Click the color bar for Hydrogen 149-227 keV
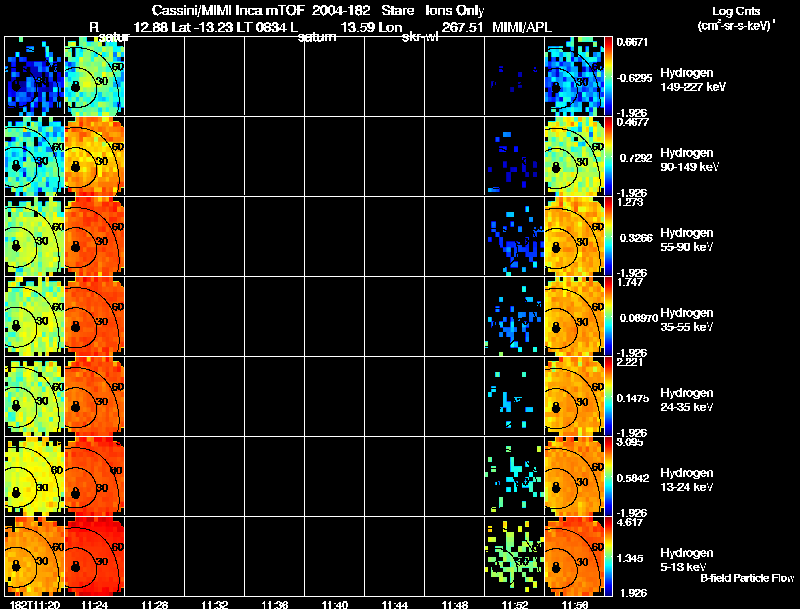 608,76
